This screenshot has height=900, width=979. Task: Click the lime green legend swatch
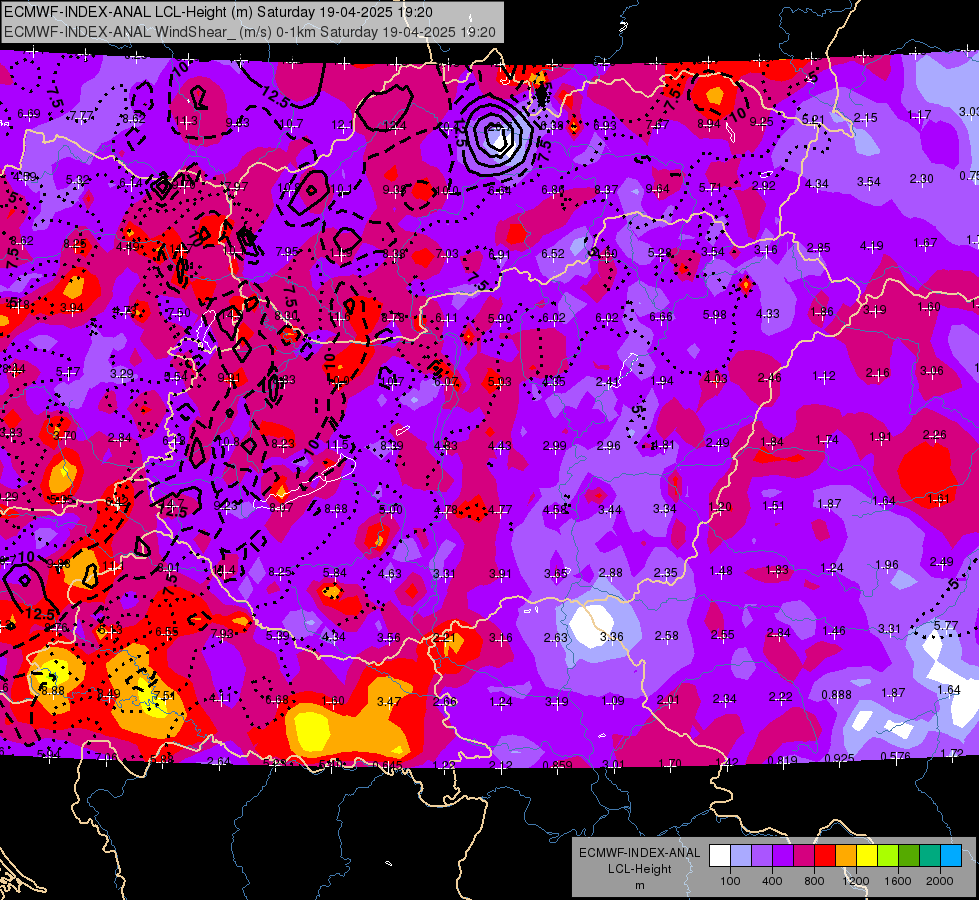pos(888,856)
